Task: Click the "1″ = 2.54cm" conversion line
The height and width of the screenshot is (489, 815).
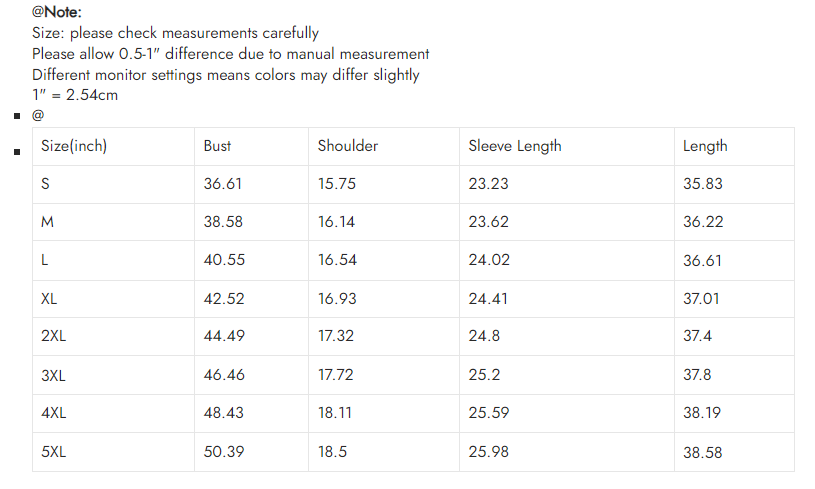Action: pyautogui.click(x=75, y=95)
